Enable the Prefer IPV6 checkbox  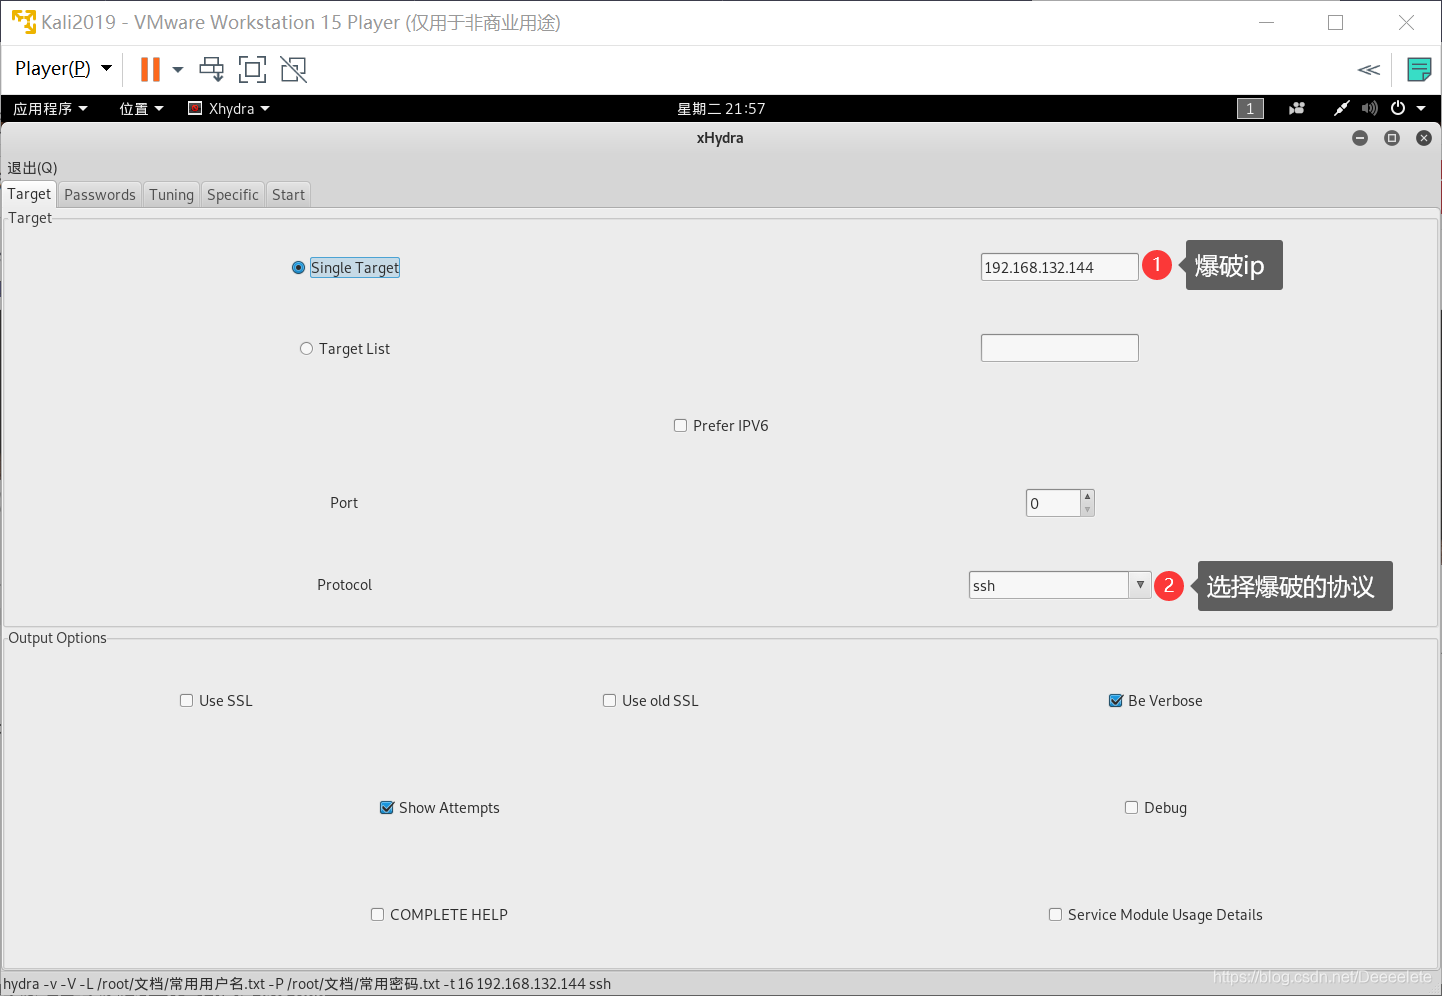(x=680, y=426)
